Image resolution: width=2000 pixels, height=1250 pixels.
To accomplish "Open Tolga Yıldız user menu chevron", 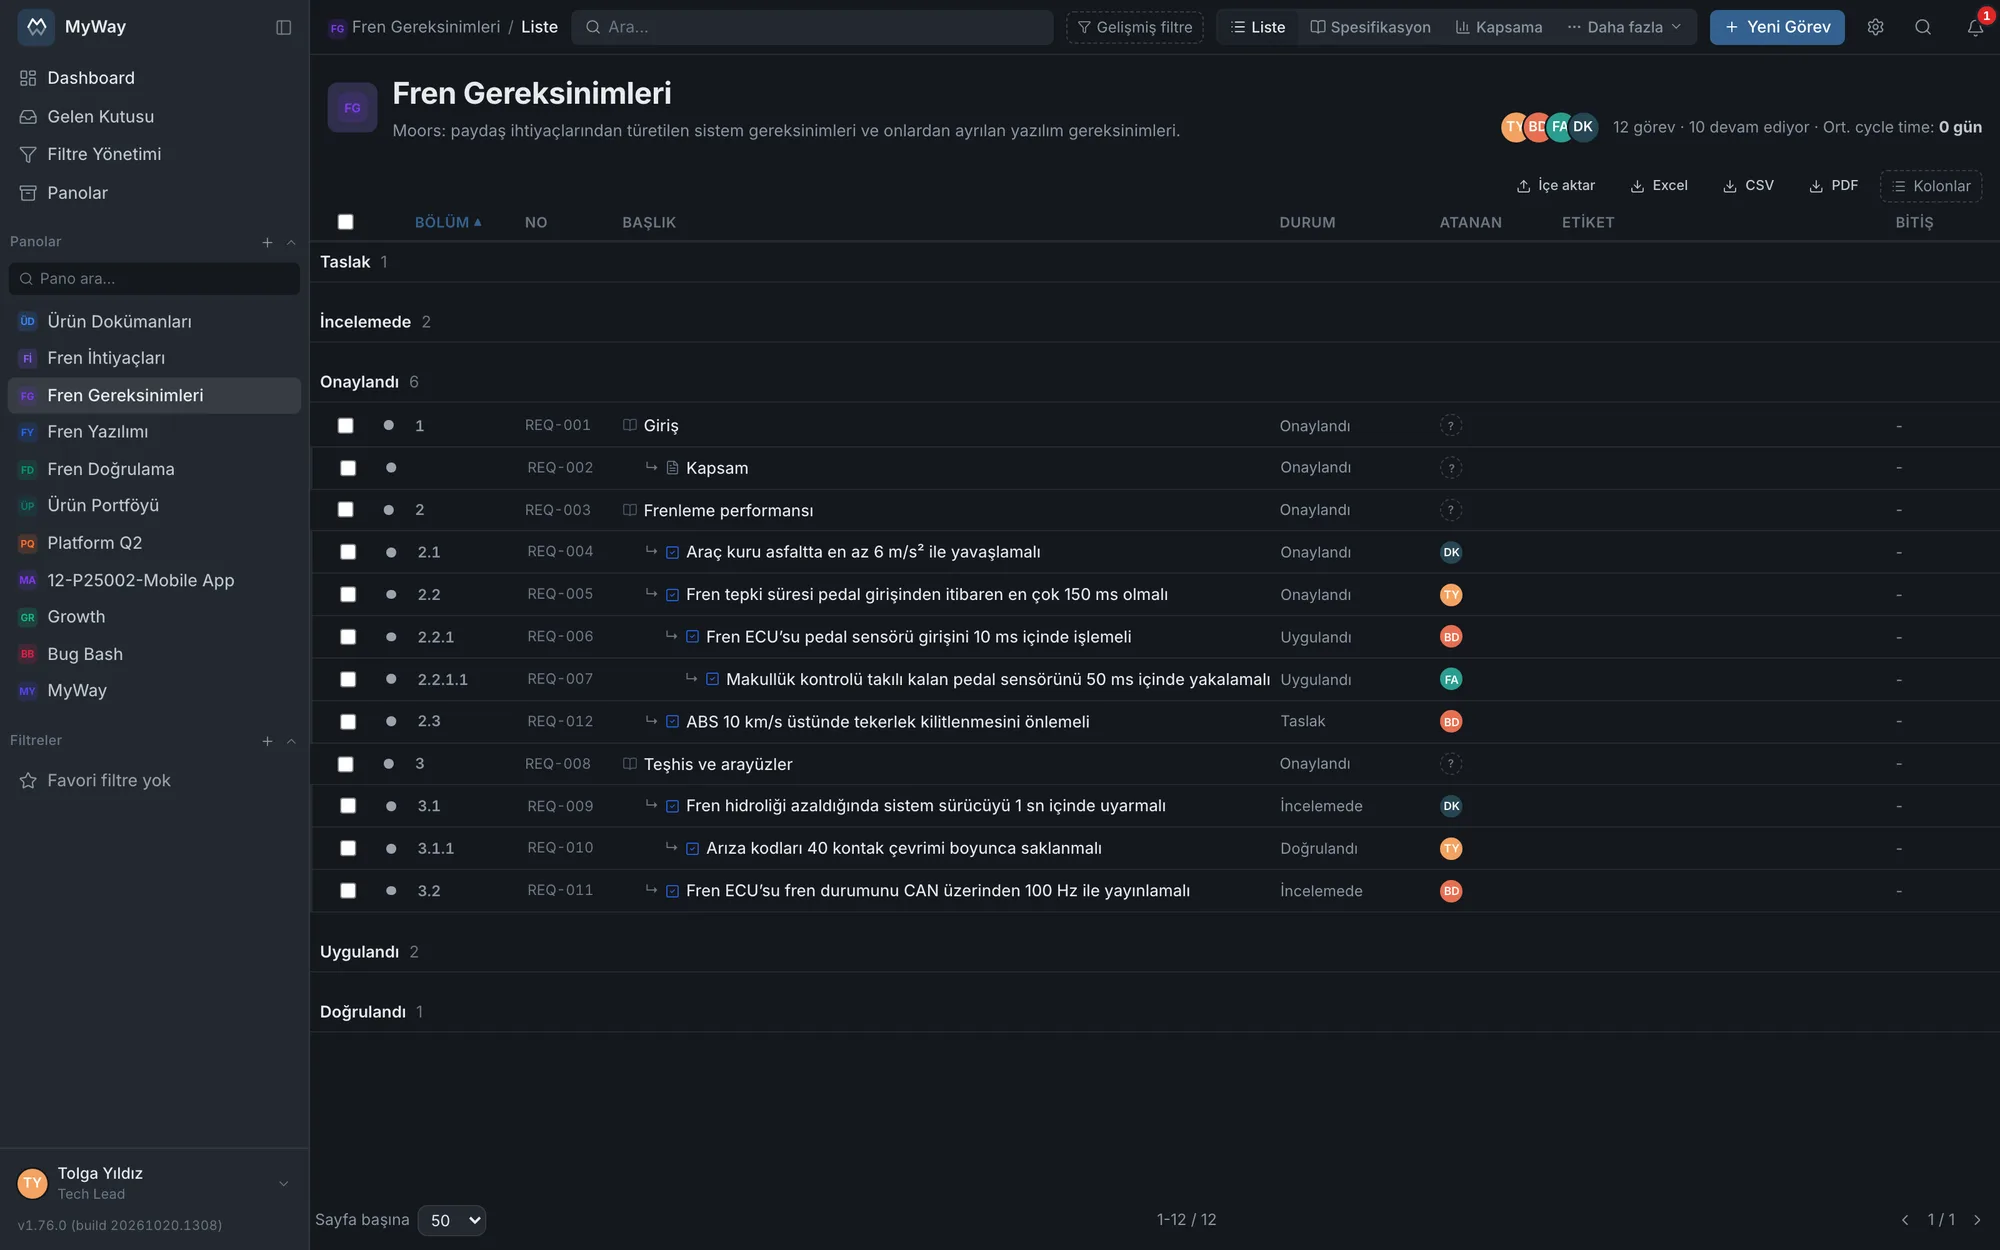I will pos(283,1184).
